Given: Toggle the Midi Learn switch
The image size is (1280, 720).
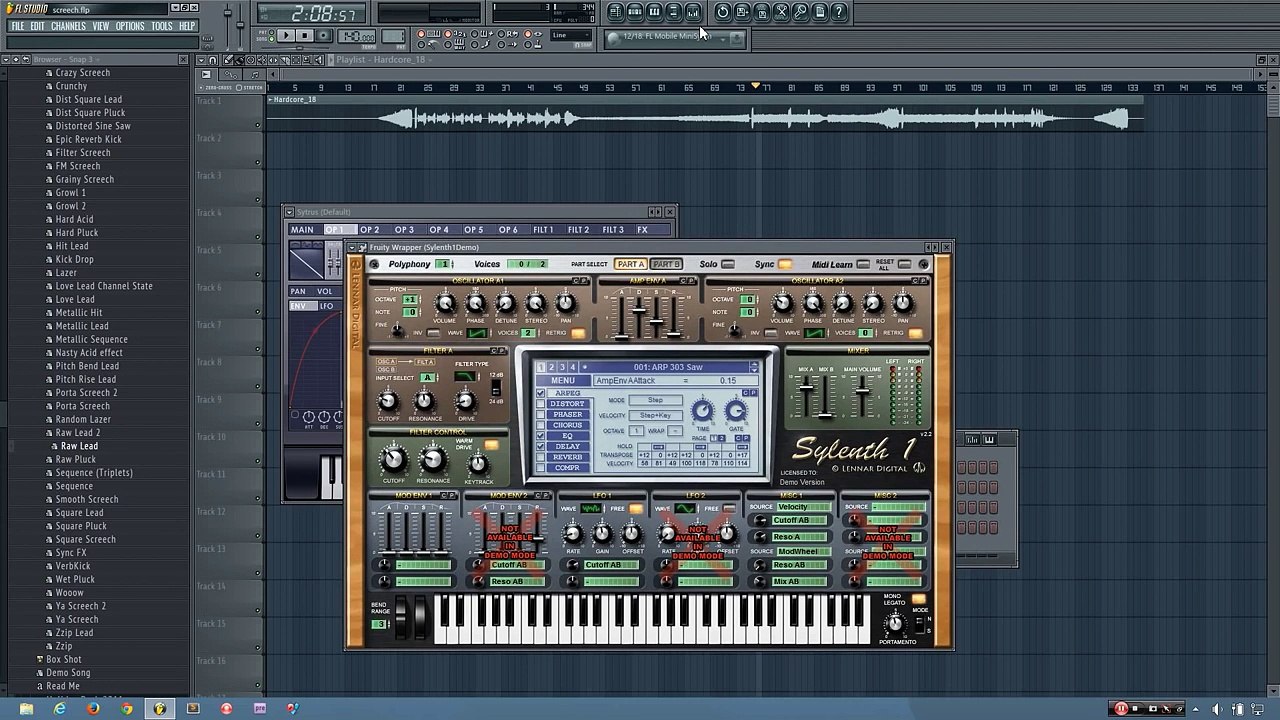Looking at the screenshot, I should pos(863,264).
